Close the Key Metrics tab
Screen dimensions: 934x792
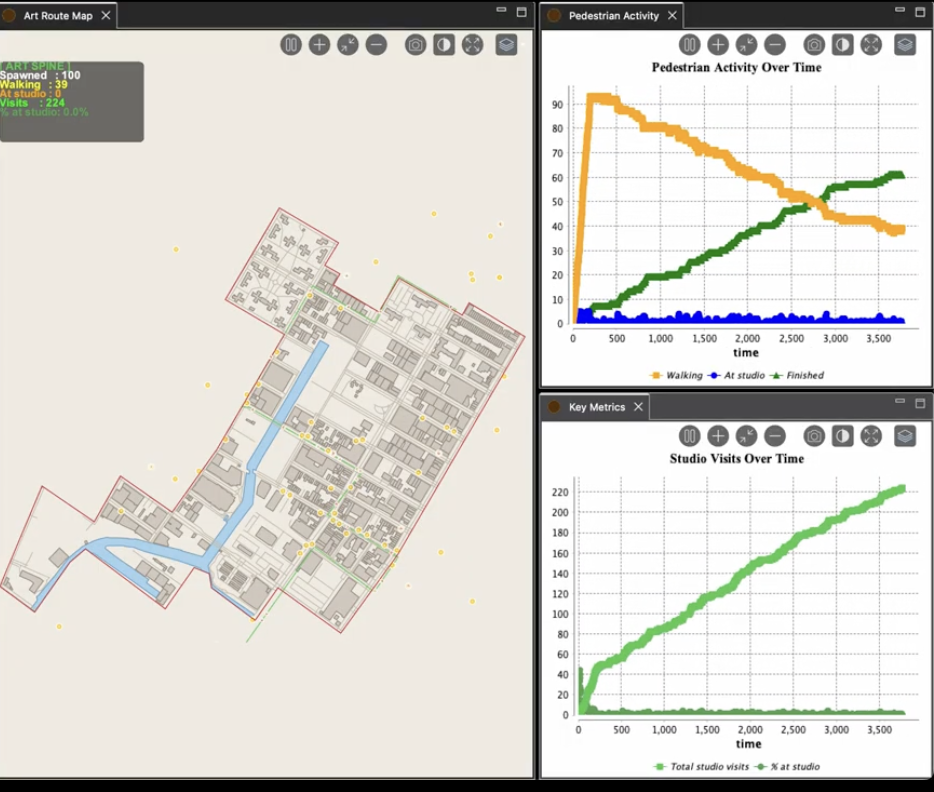pyautogui.click(x=639, y=407)
